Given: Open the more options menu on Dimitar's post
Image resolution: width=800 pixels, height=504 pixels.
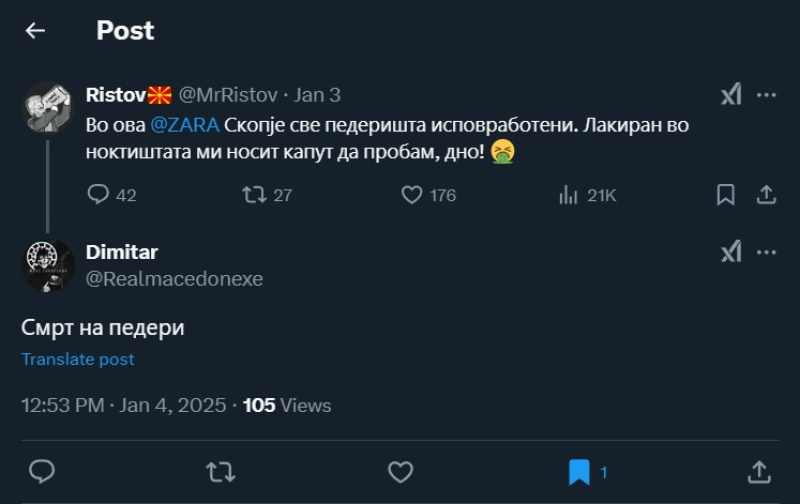Looking at the screenshot, I should click(766, 252).
